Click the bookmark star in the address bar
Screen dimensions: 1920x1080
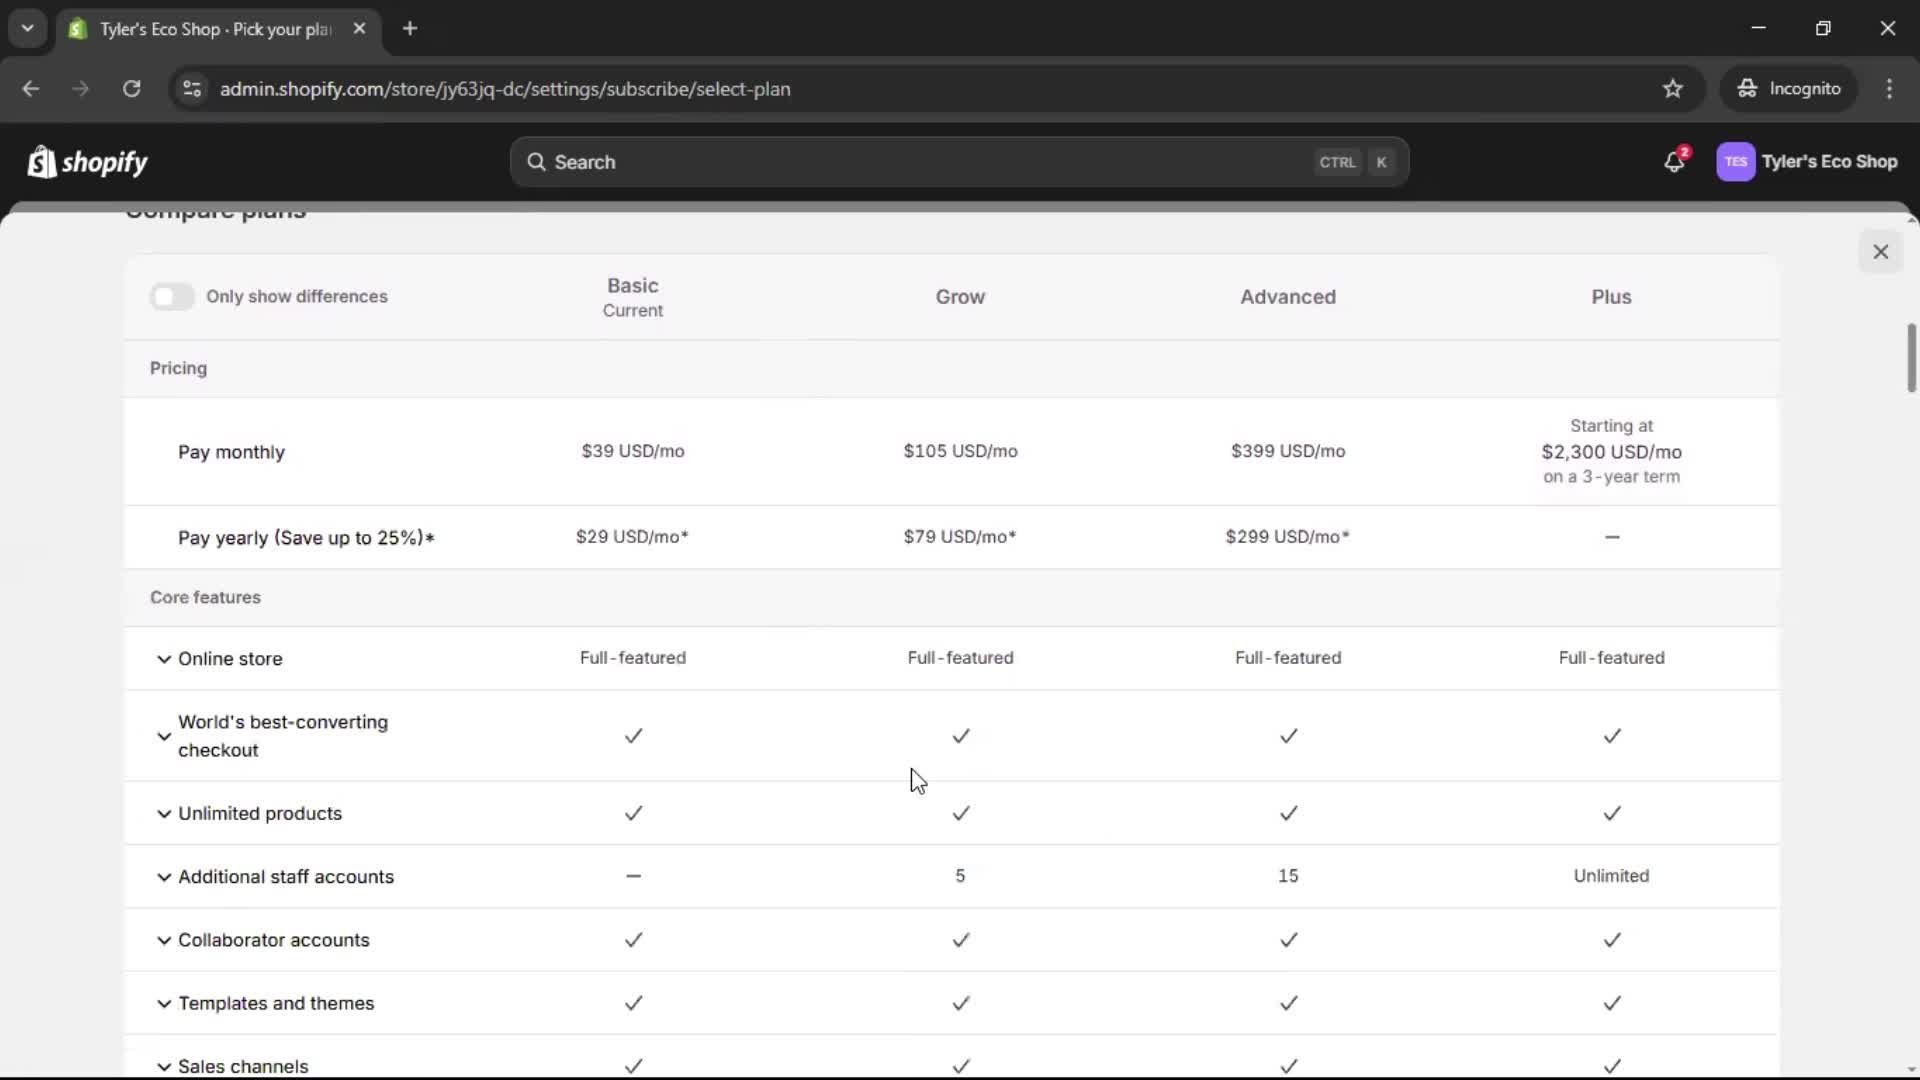[x=1673, y=88]
